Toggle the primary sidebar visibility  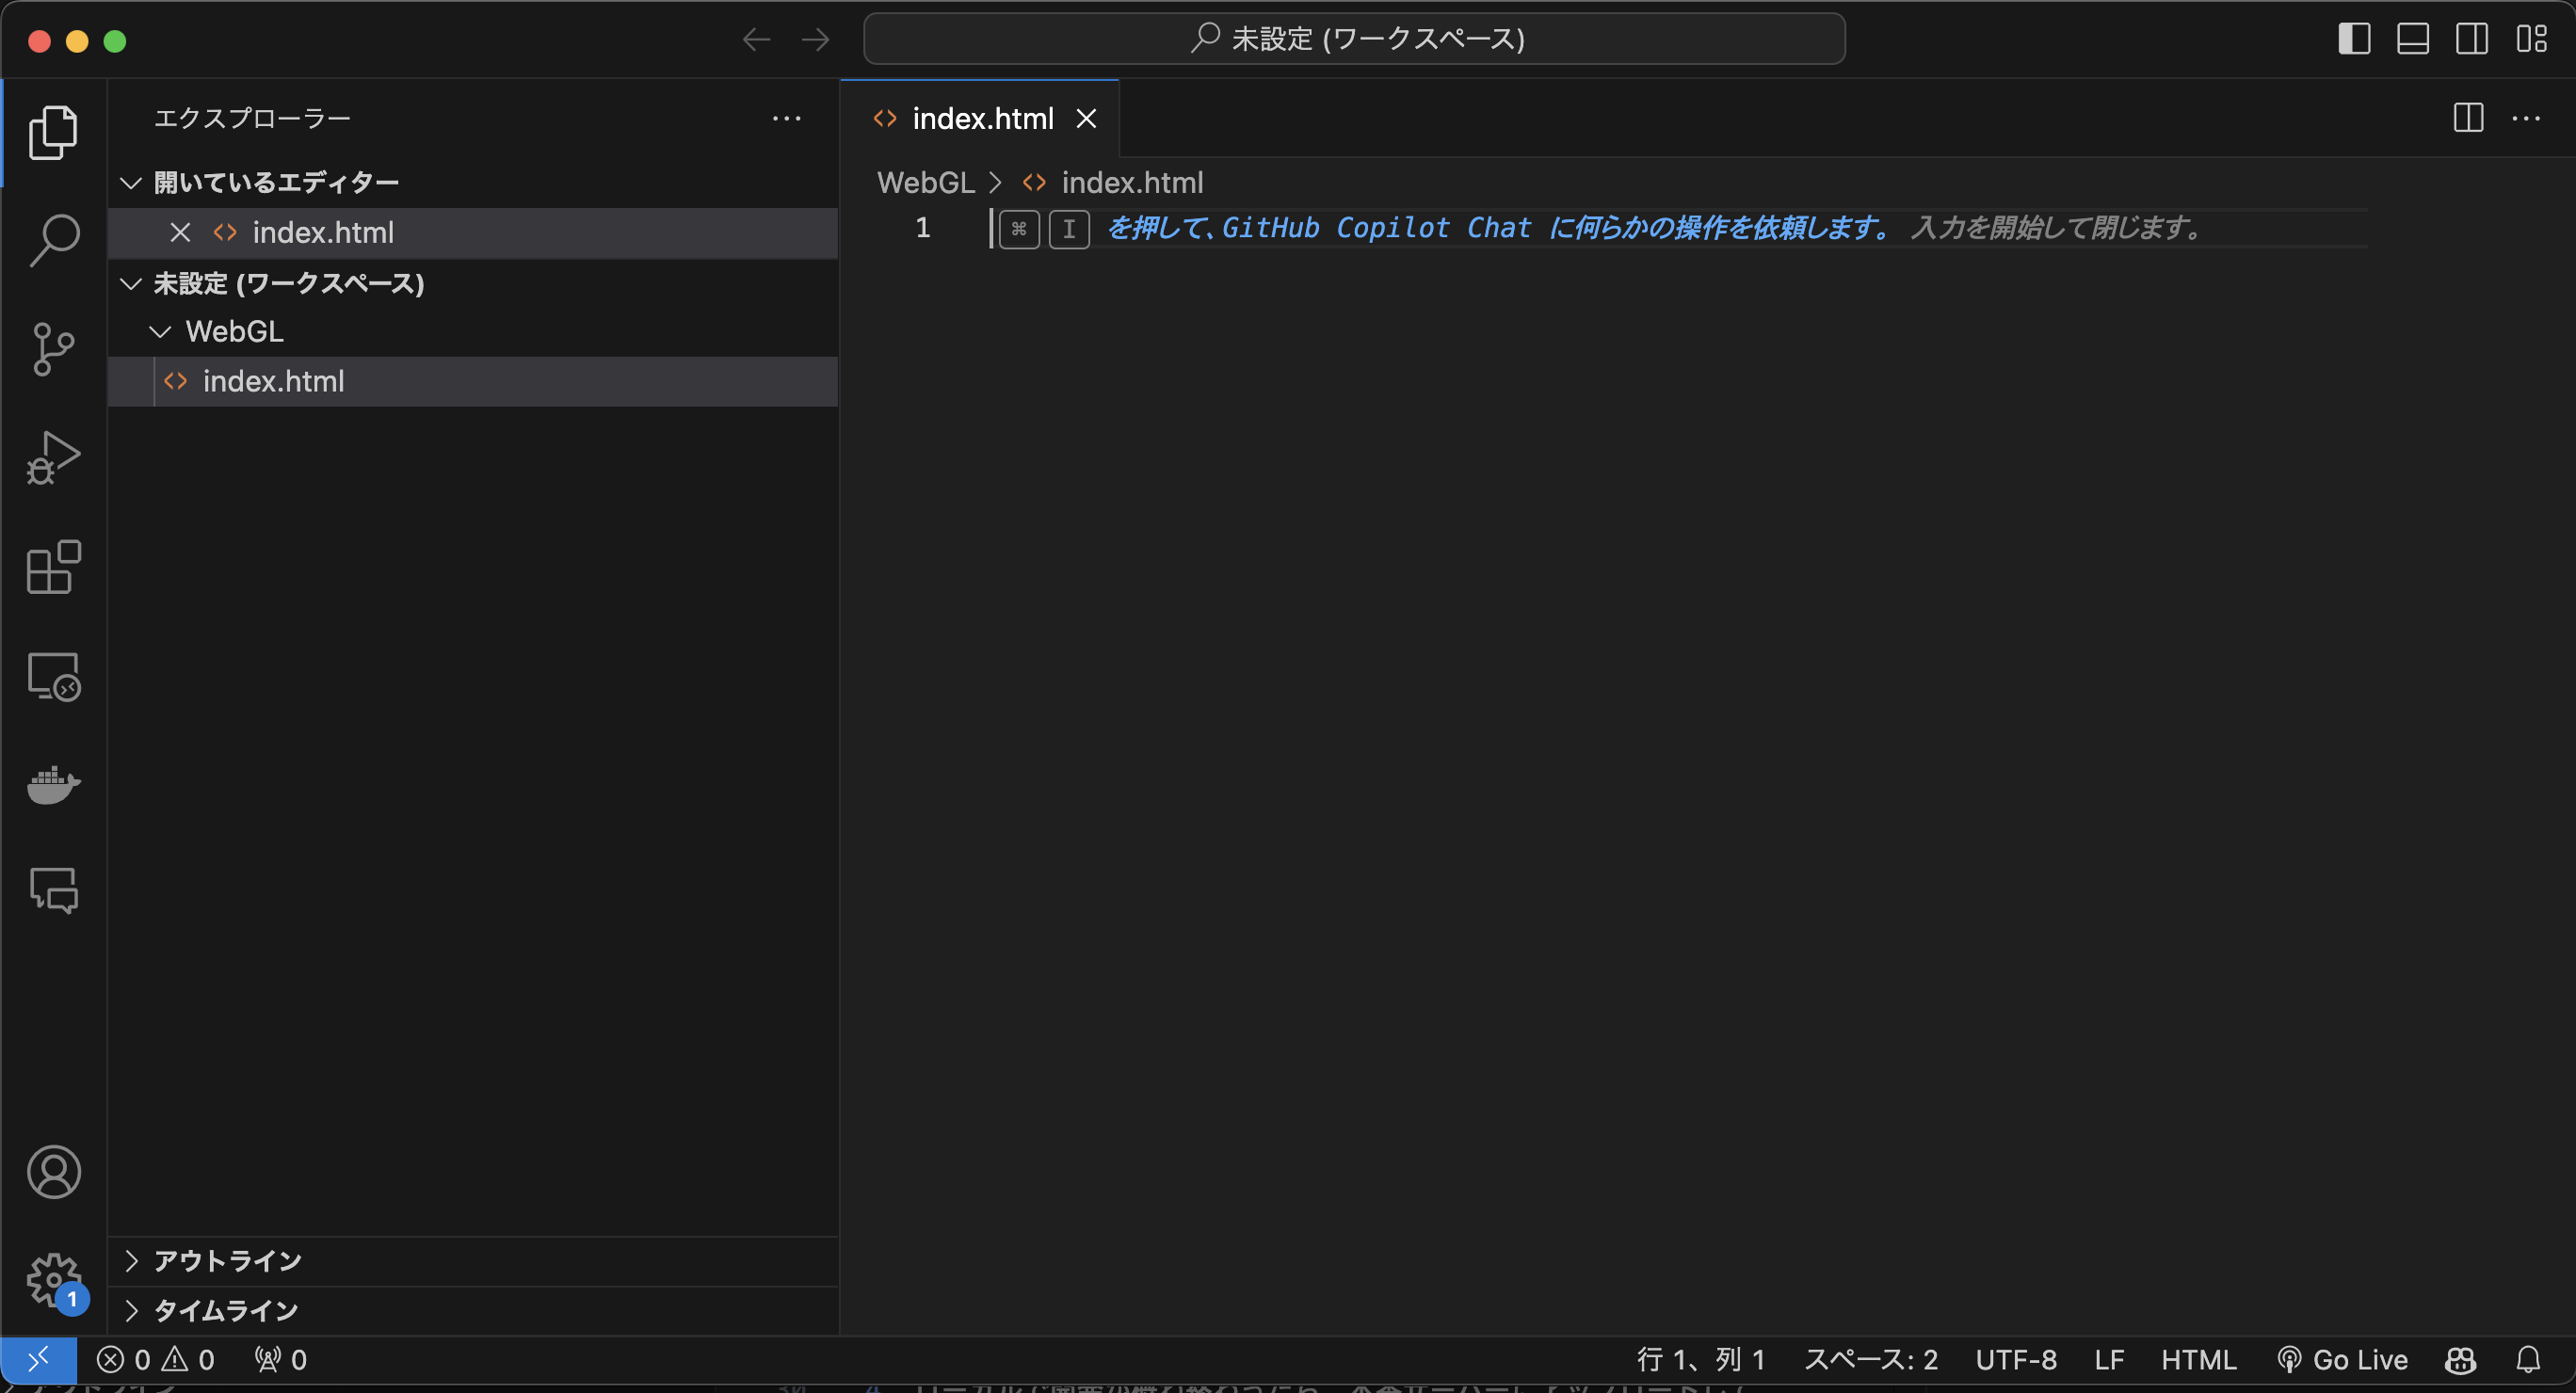2356,39
